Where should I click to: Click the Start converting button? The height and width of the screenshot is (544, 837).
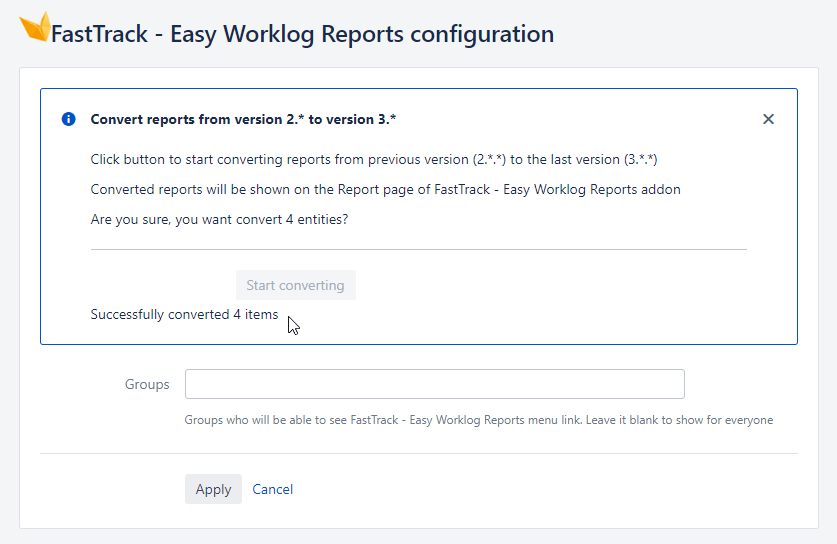296,285
